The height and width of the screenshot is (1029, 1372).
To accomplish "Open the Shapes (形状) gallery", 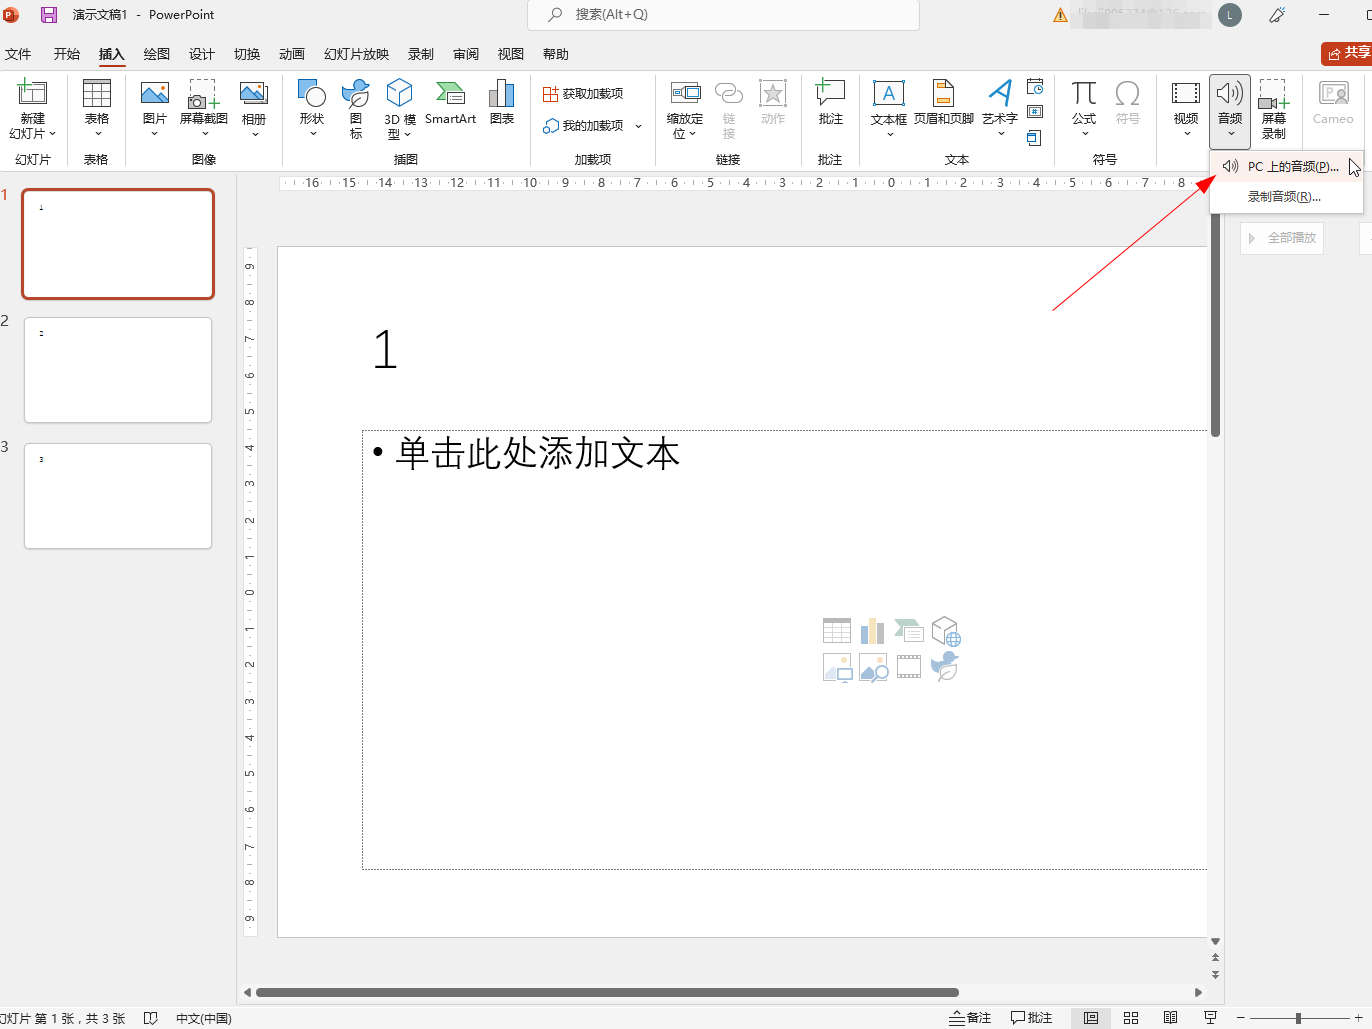I will coord(312,109).
